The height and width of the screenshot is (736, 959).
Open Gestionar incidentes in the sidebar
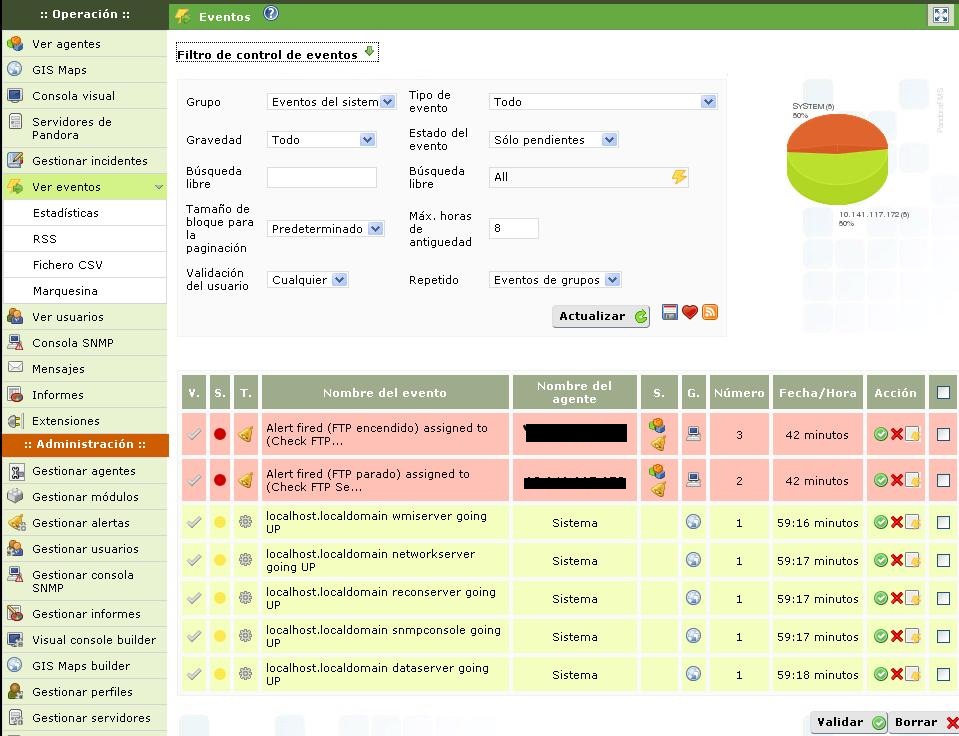[x=89, y=161]
